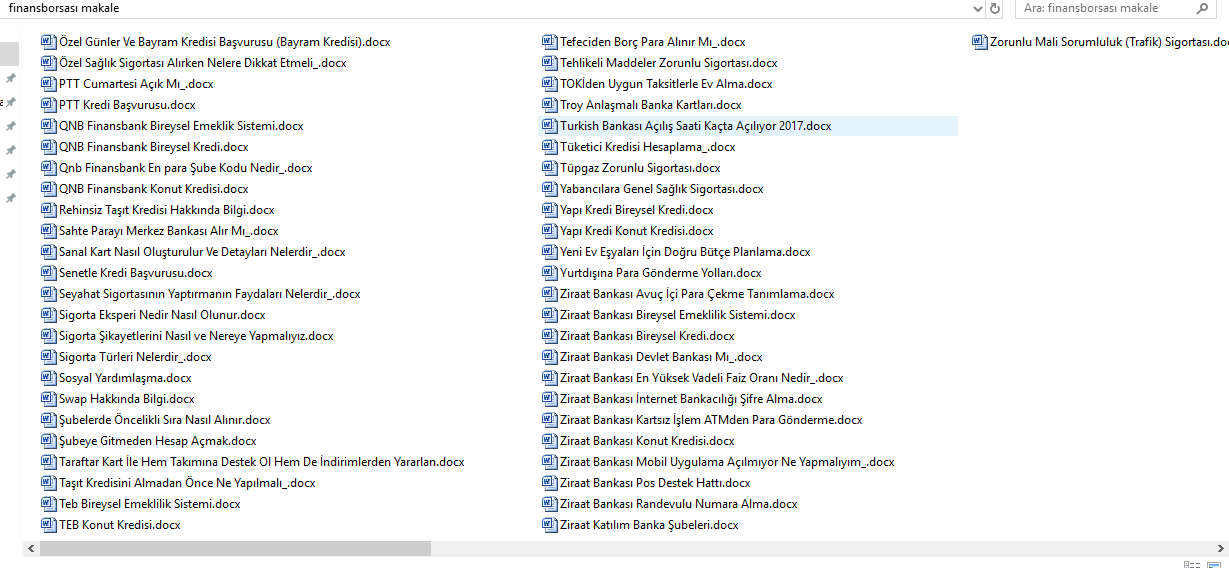The image size is (1229, 568).
Task: Click the TEB Konut Kredisi.docx icon
Action: click(49, 525)
